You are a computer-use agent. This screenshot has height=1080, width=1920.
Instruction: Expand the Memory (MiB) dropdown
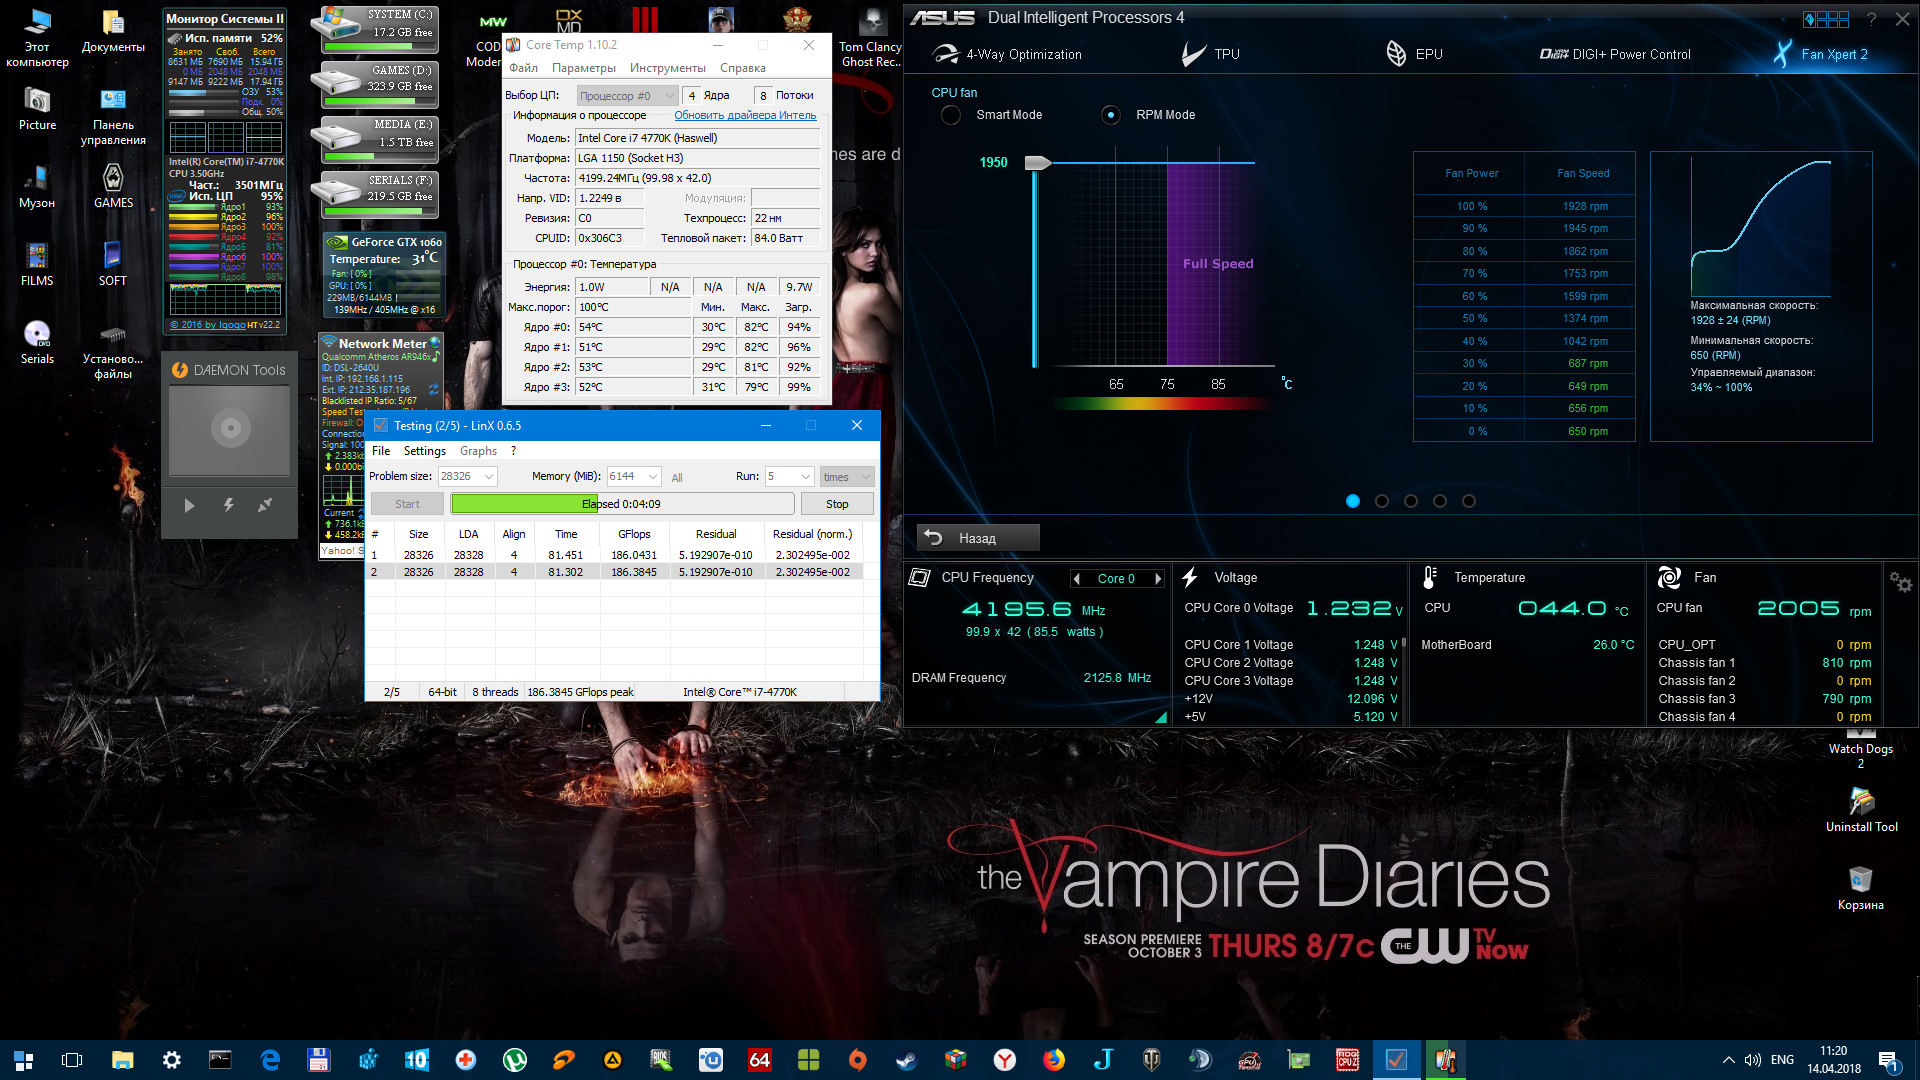click(x=652, y=477)
